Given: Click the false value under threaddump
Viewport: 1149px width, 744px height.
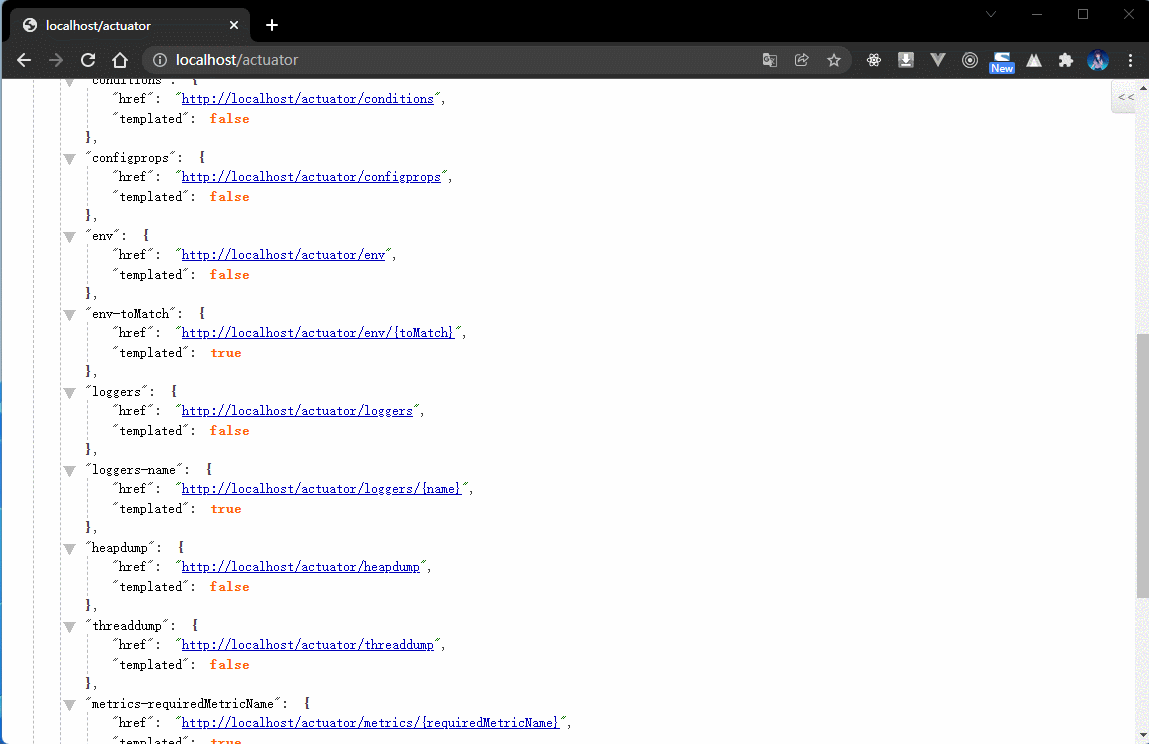Looking at the screenshot, I should click(229, 665).
